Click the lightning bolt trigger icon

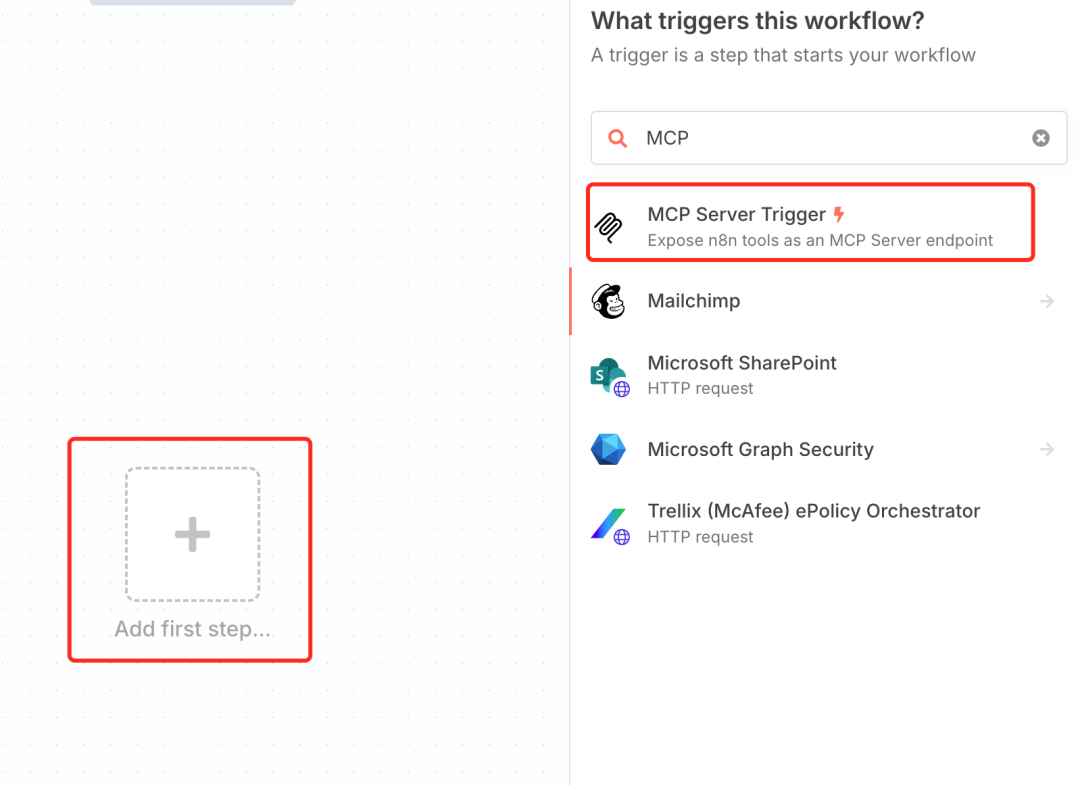pos(838,215)
